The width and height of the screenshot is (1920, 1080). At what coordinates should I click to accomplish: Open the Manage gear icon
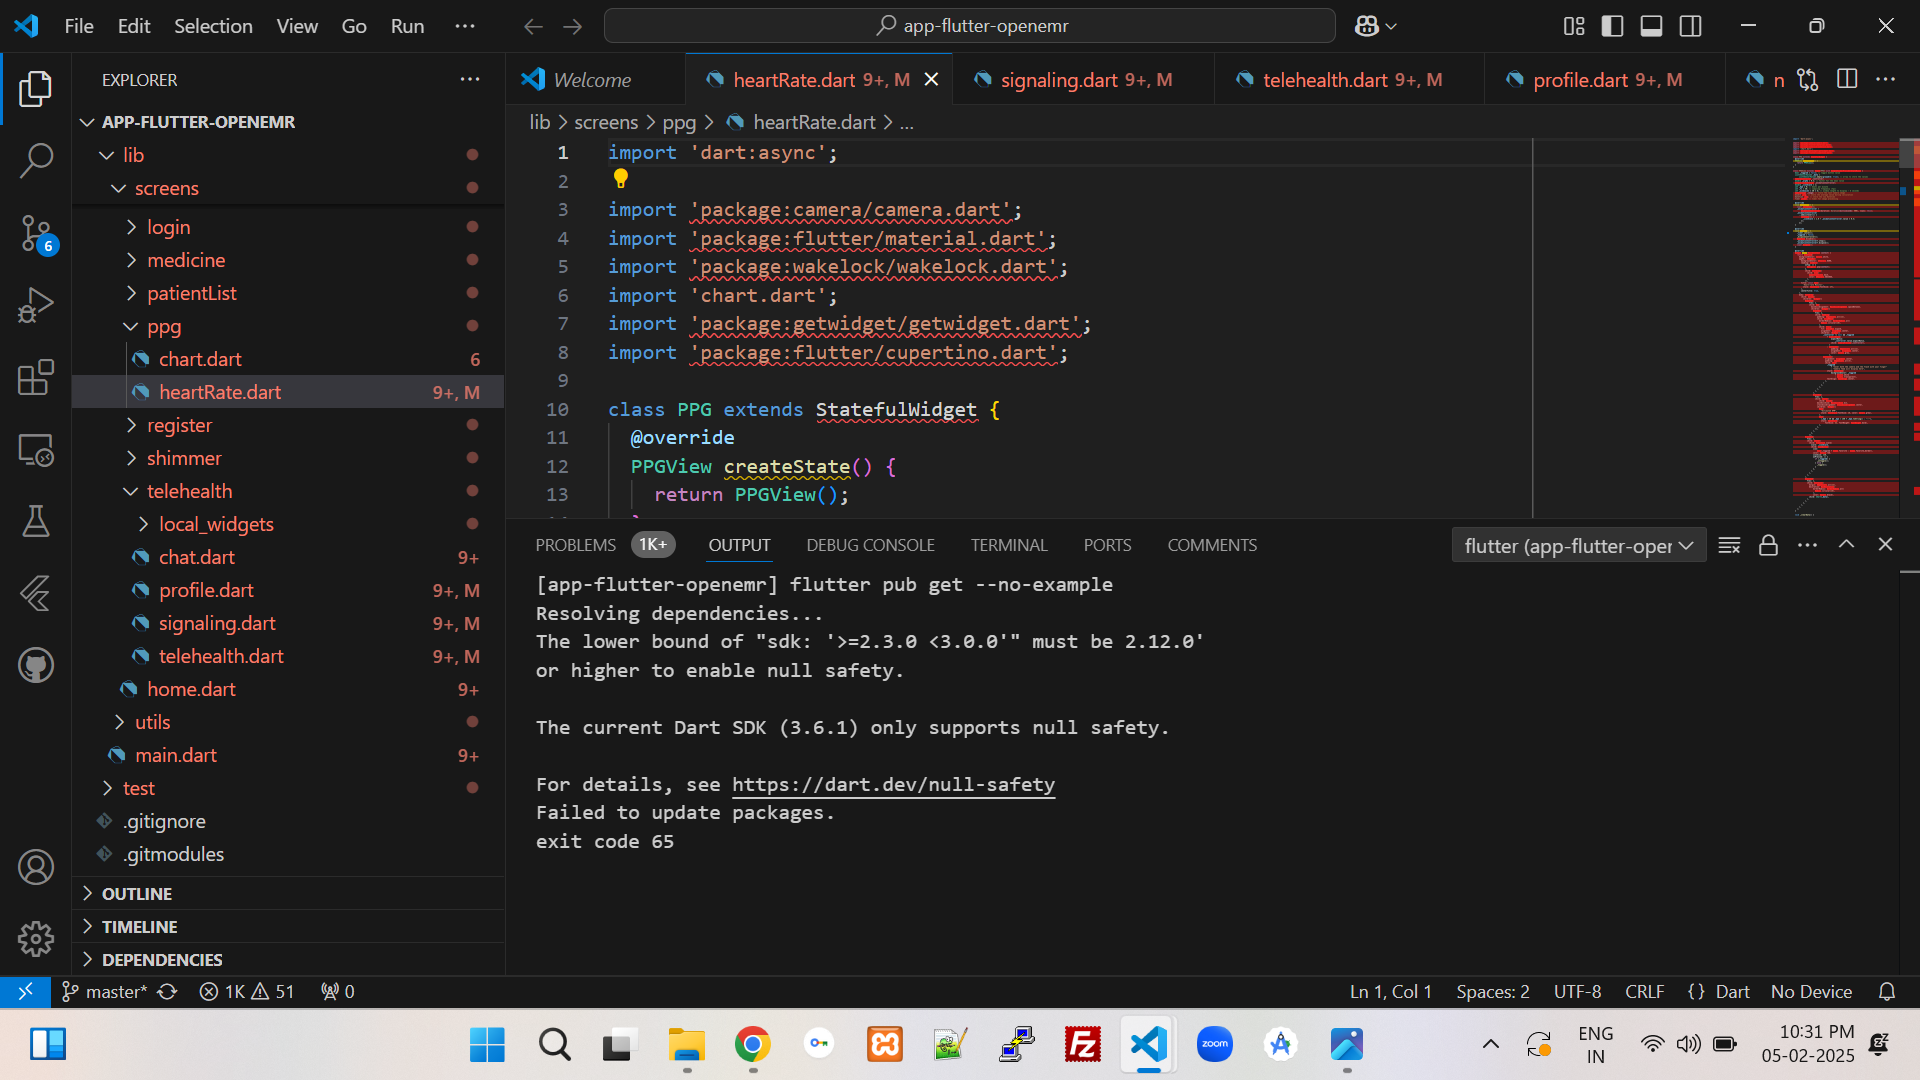36,938
